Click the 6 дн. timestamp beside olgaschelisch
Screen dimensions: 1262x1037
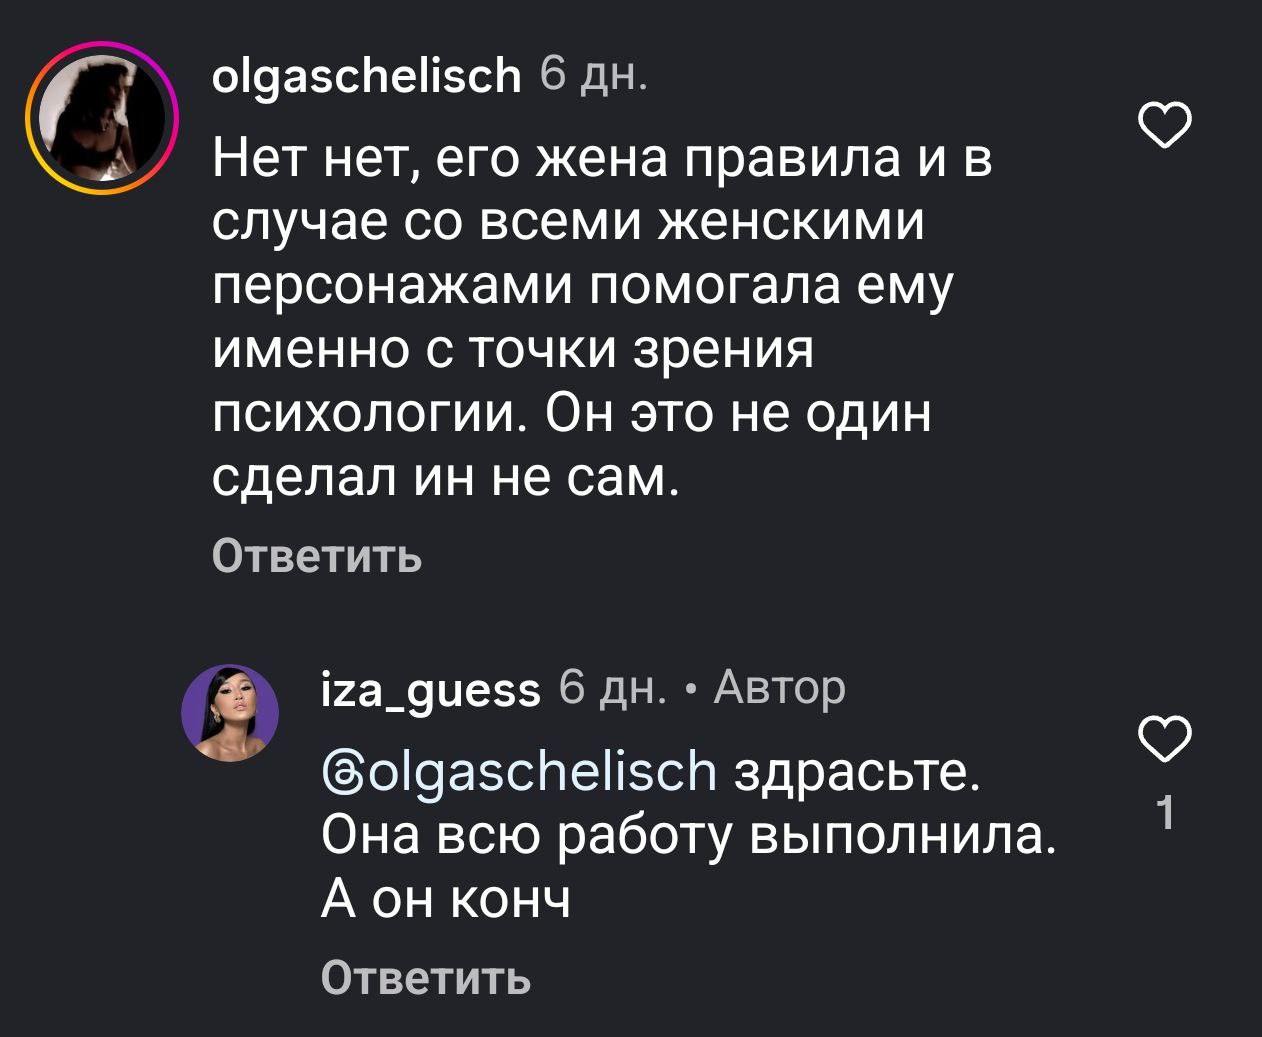point(593,73)
